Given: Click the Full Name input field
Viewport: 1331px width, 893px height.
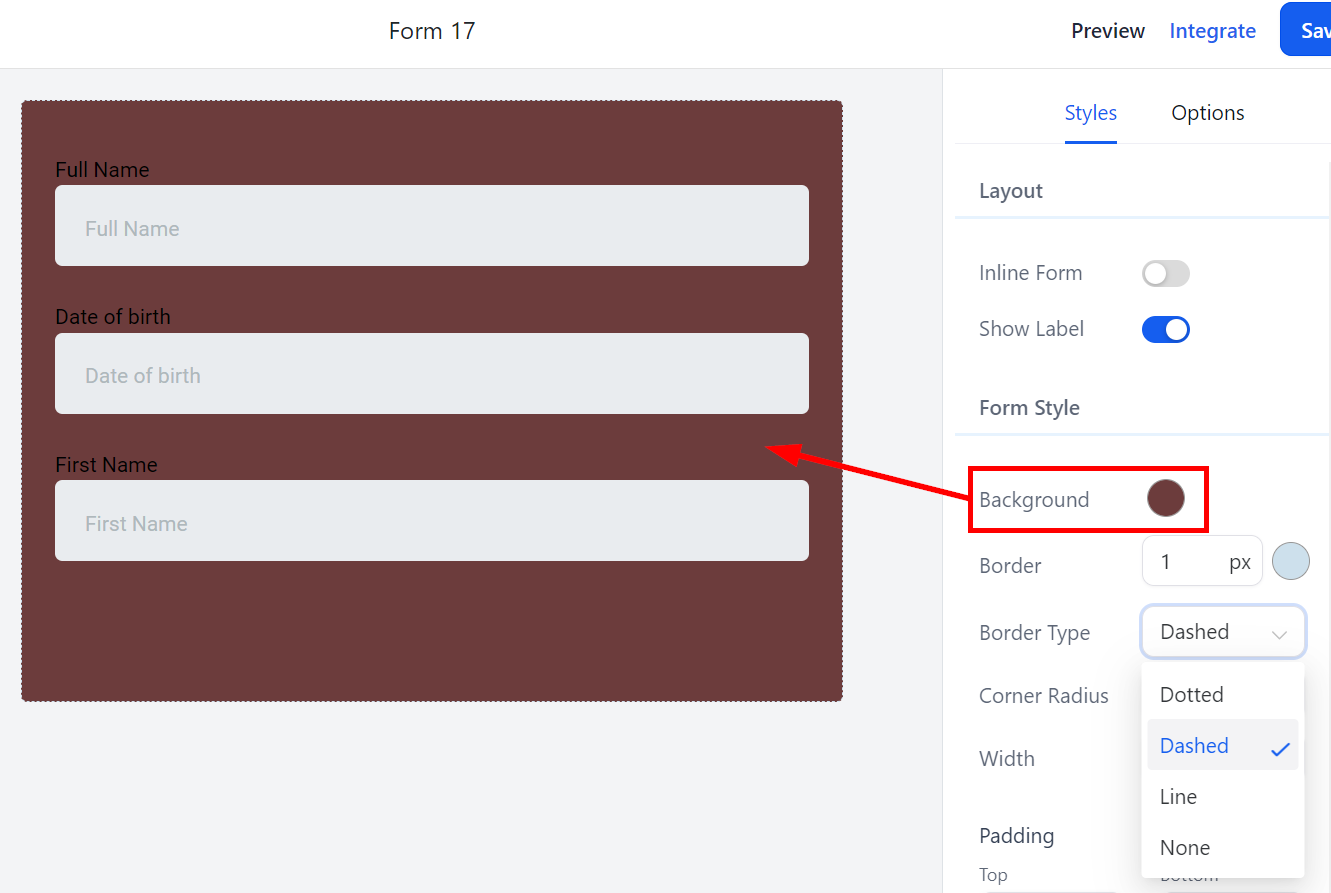Looking at the screenshot, I should tap(431, 226).
